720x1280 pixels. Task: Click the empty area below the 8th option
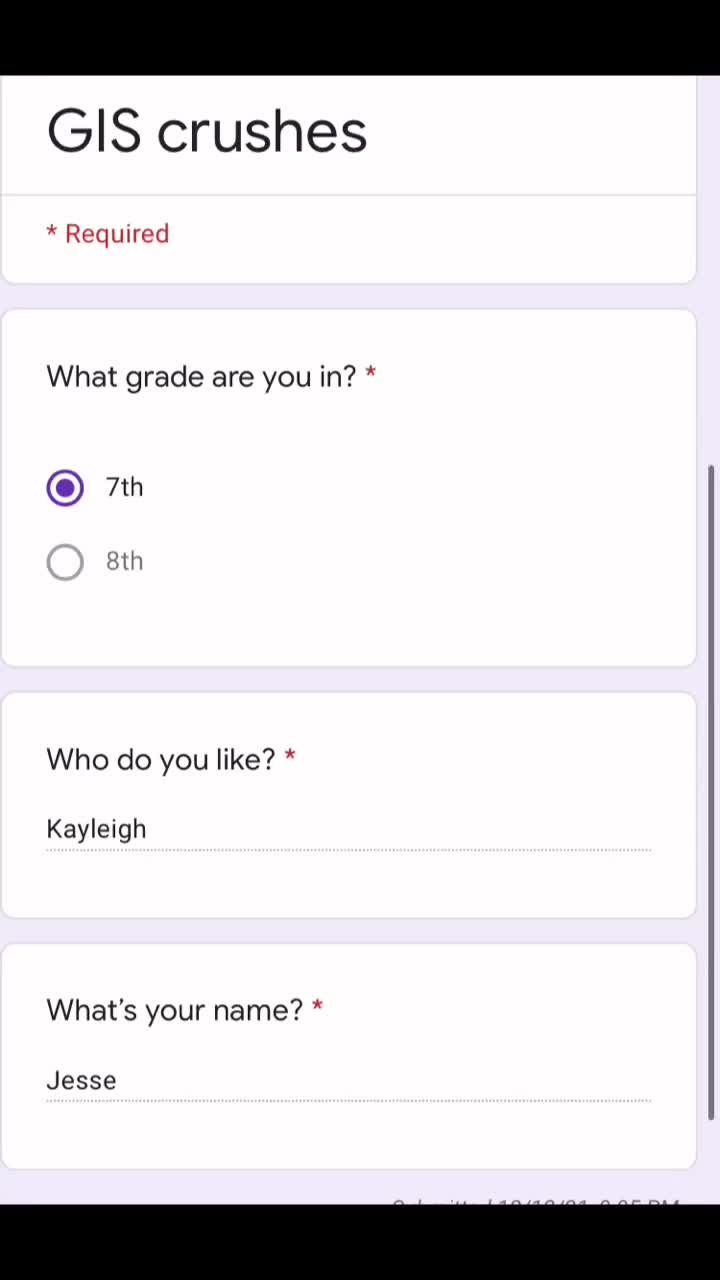click(x=348, y=625)
